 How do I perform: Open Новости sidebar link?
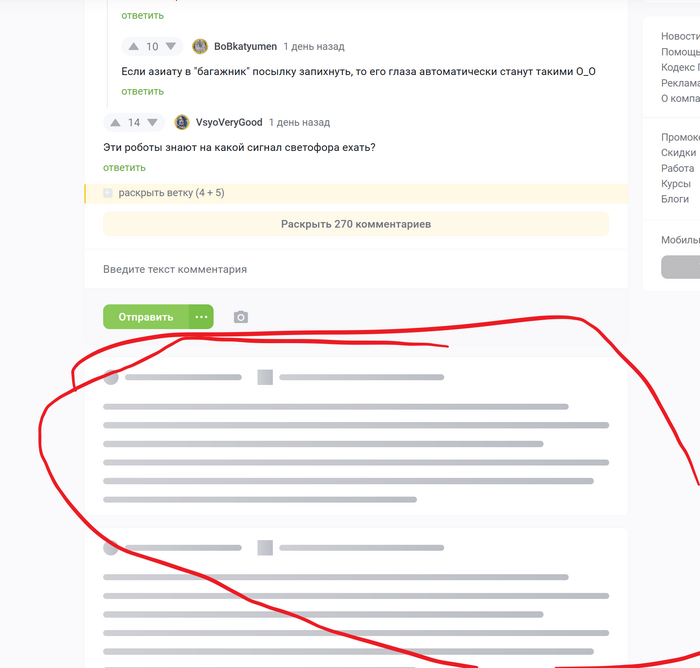coord(680,36)
